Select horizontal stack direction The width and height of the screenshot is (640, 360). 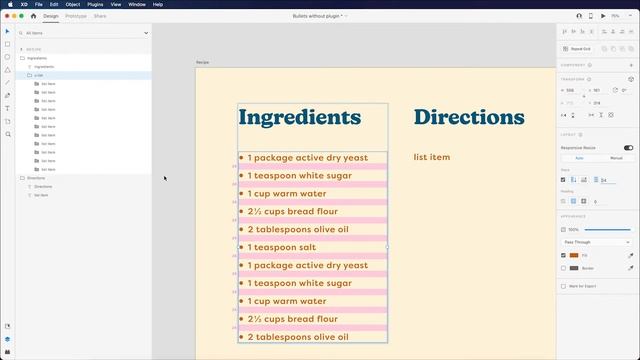point(584,180)
